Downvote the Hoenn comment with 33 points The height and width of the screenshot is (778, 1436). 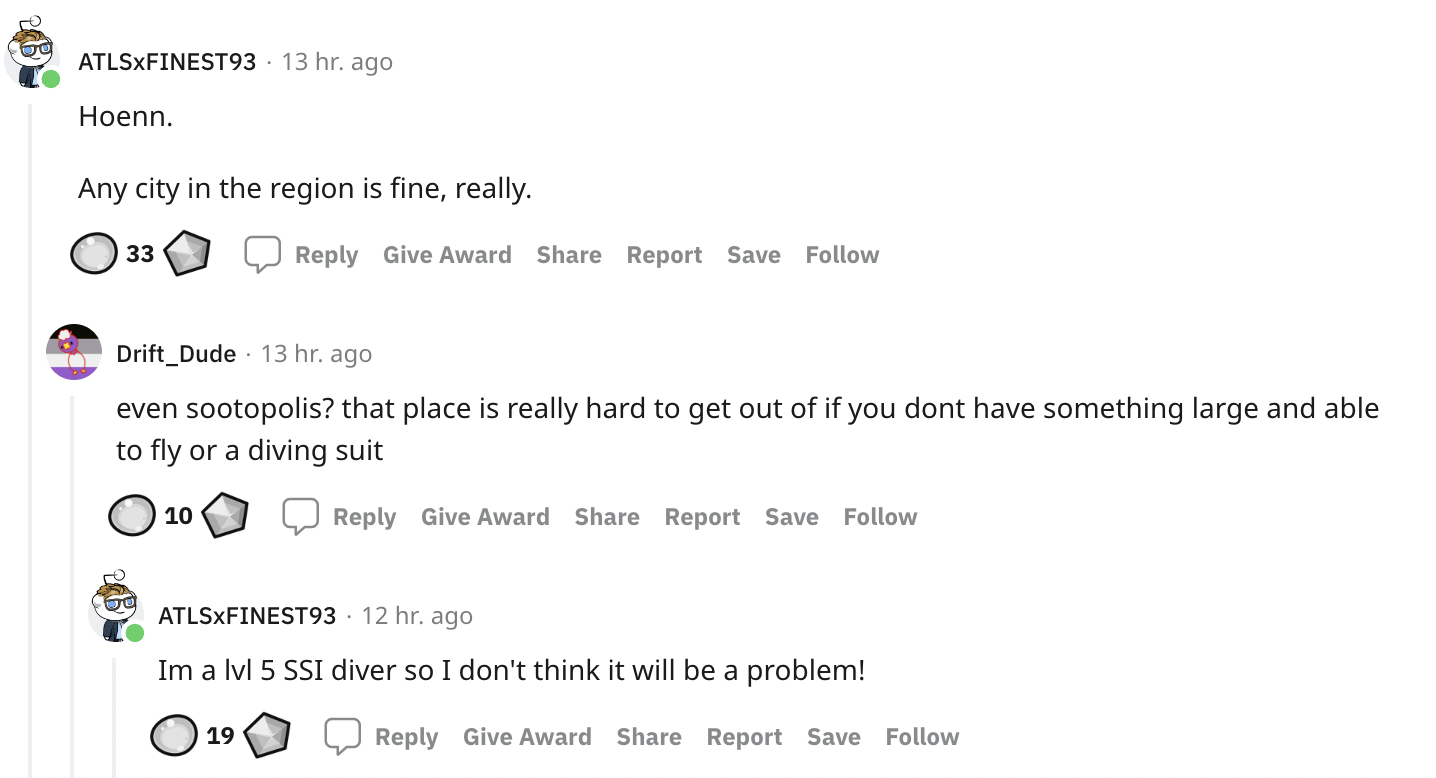pos(186,254)
